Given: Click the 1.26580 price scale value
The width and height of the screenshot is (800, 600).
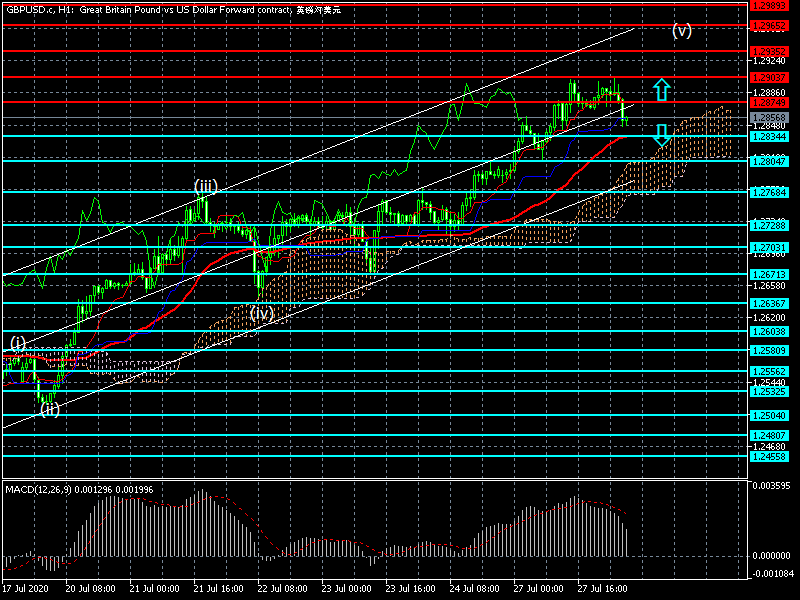Looking at the screenshot, I should point(769,286).
